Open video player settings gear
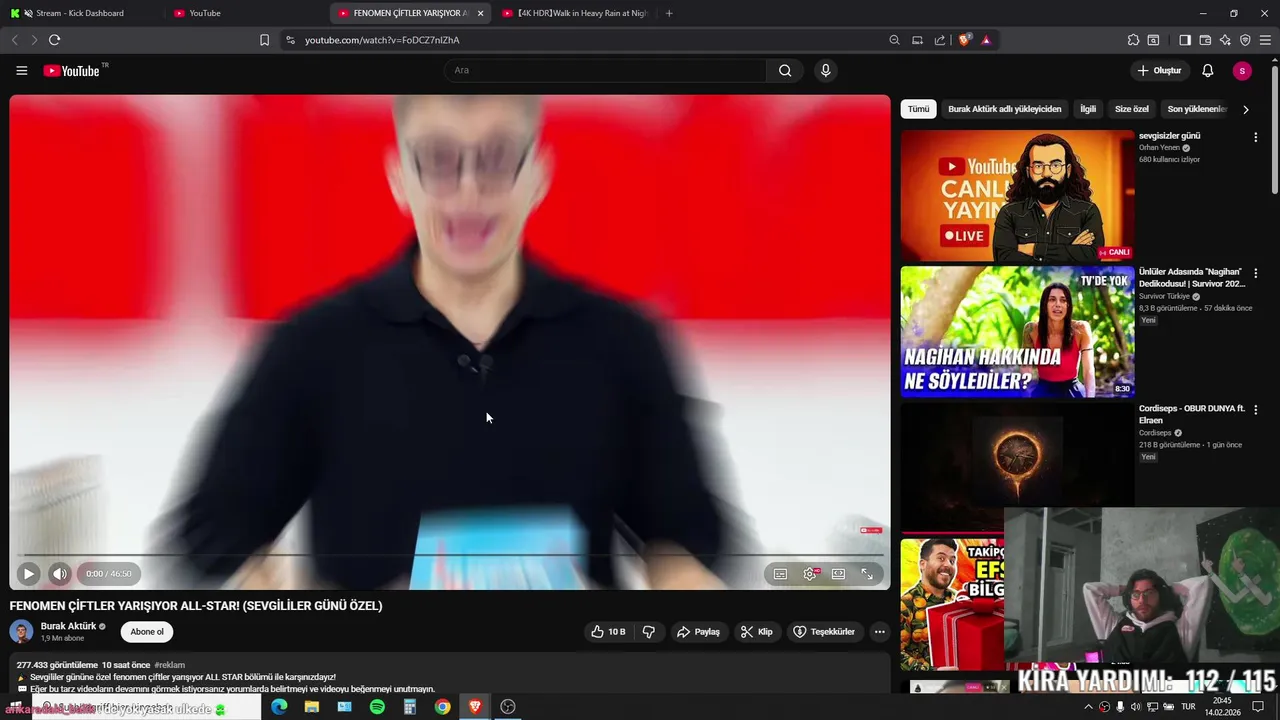 click(810, 574)
